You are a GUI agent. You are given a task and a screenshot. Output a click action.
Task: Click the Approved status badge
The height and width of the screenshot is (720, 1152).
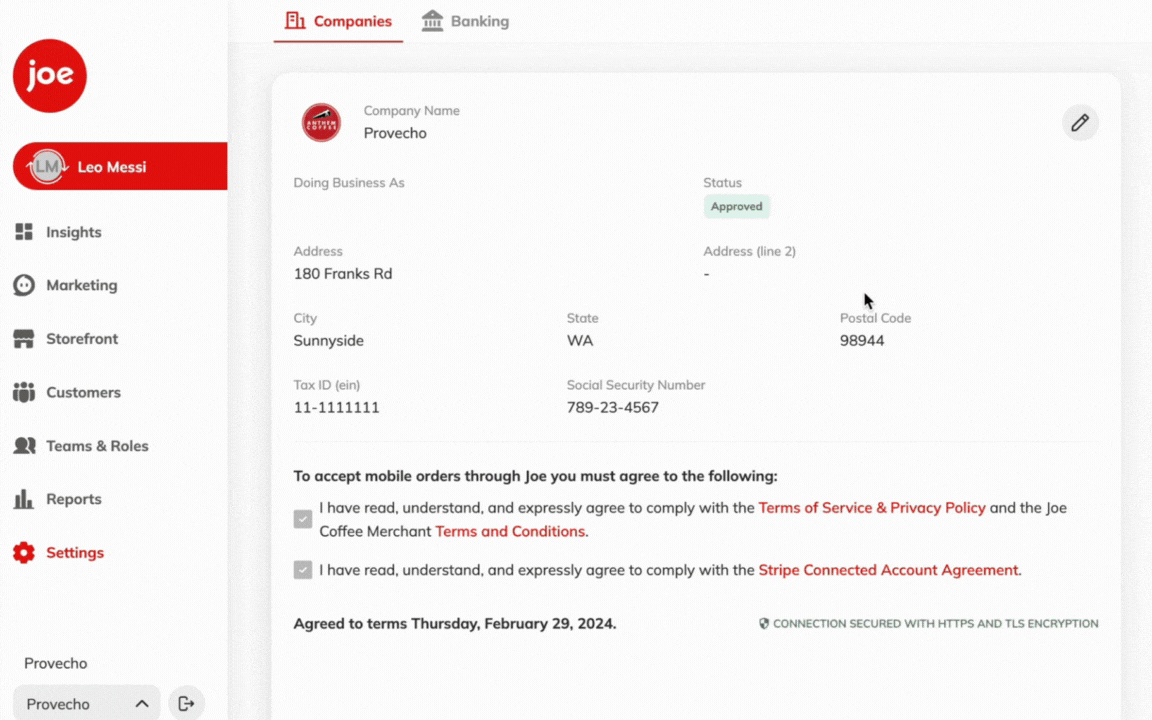point(736,206)
